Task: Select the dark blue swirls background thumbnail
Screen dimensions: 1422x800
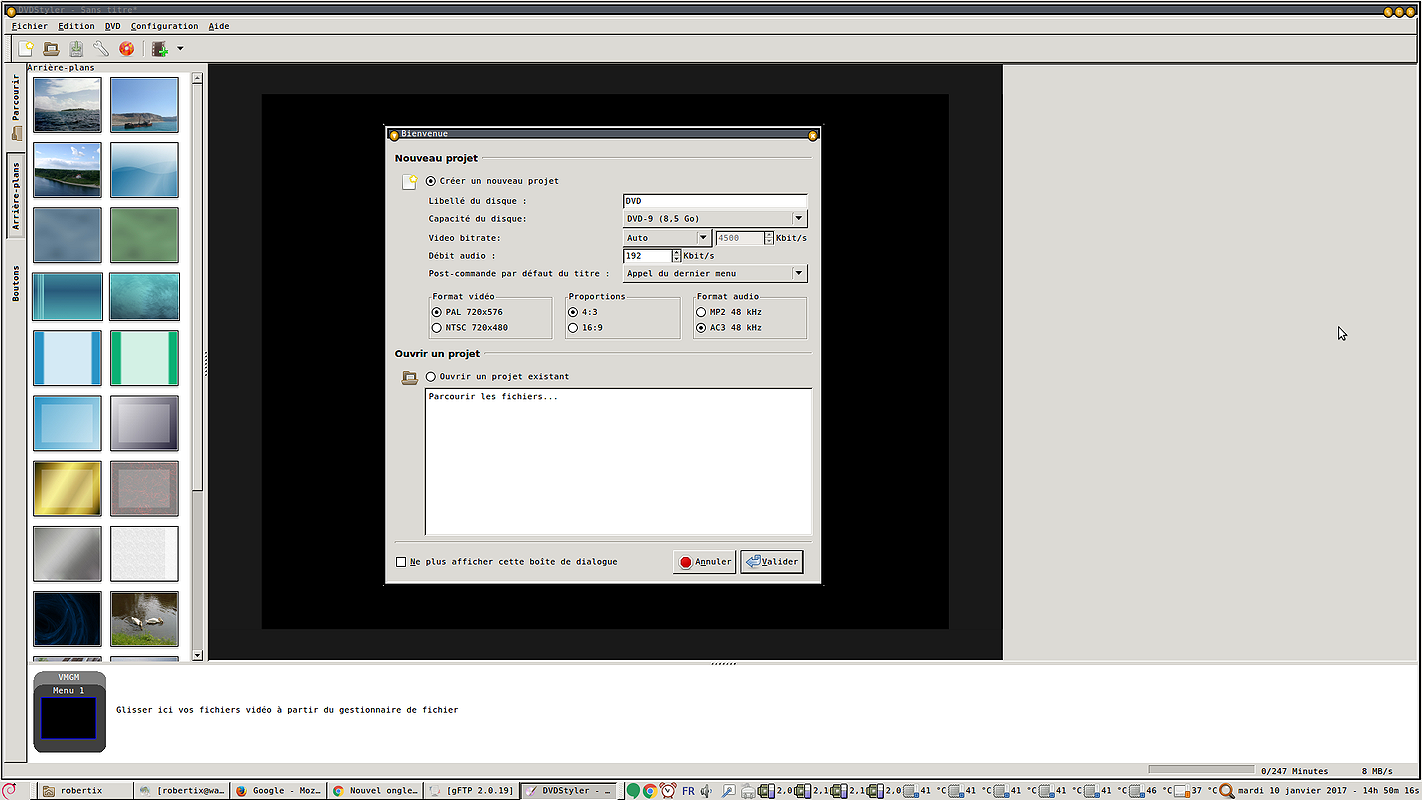Action: click(68, 619)
